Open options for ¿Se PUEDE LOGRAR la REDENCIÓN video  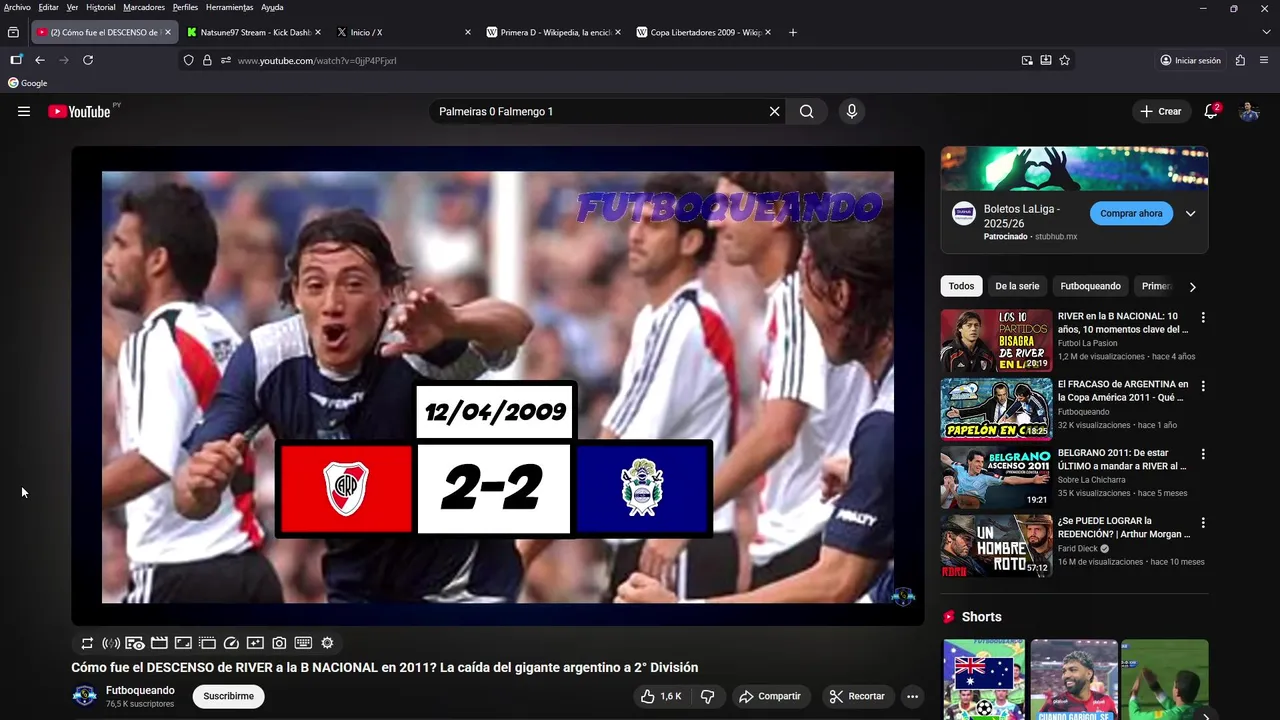[1203, 522]
